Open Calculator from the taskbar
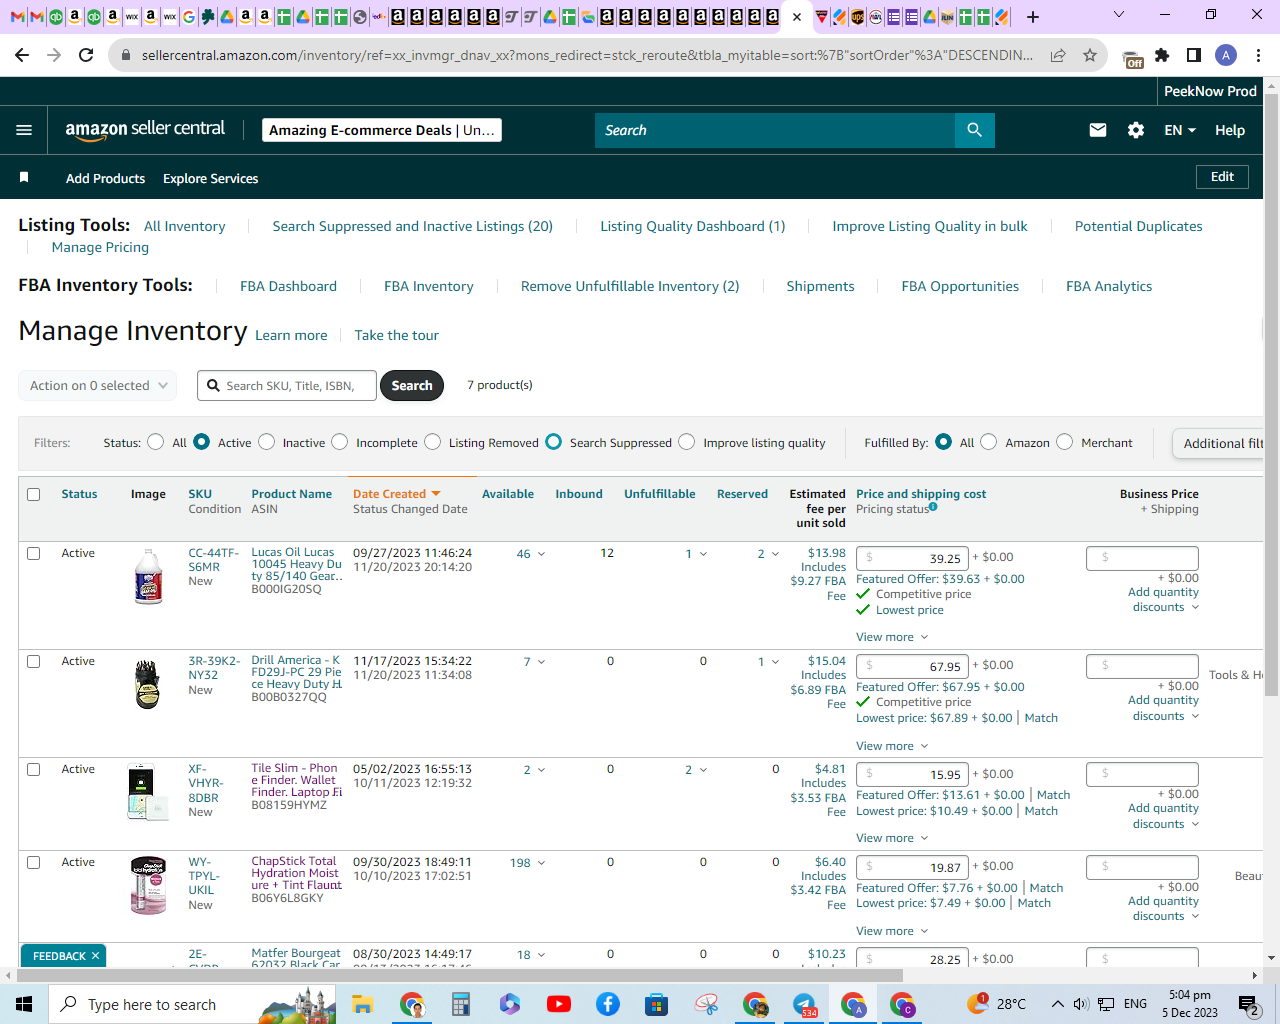 [461, 1004]
